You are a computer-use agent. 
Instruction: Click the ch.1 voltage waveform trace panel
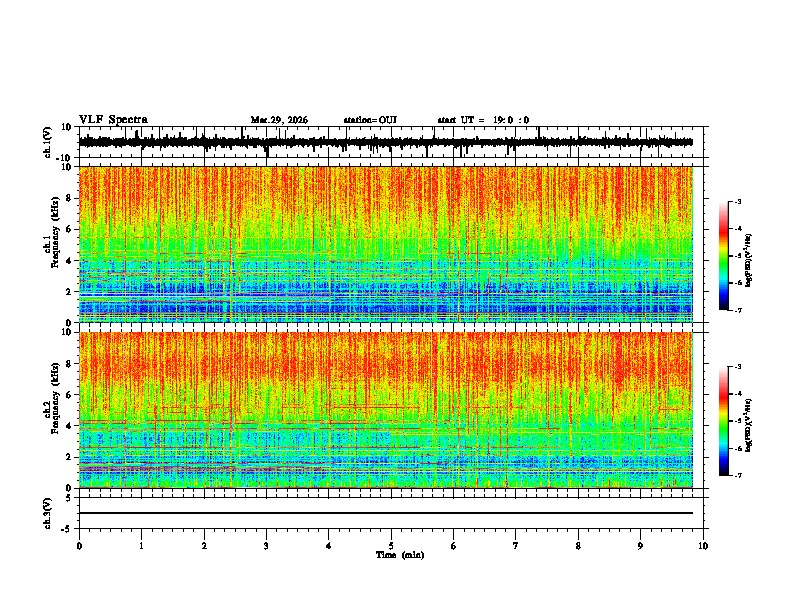(x=391, y=142)
